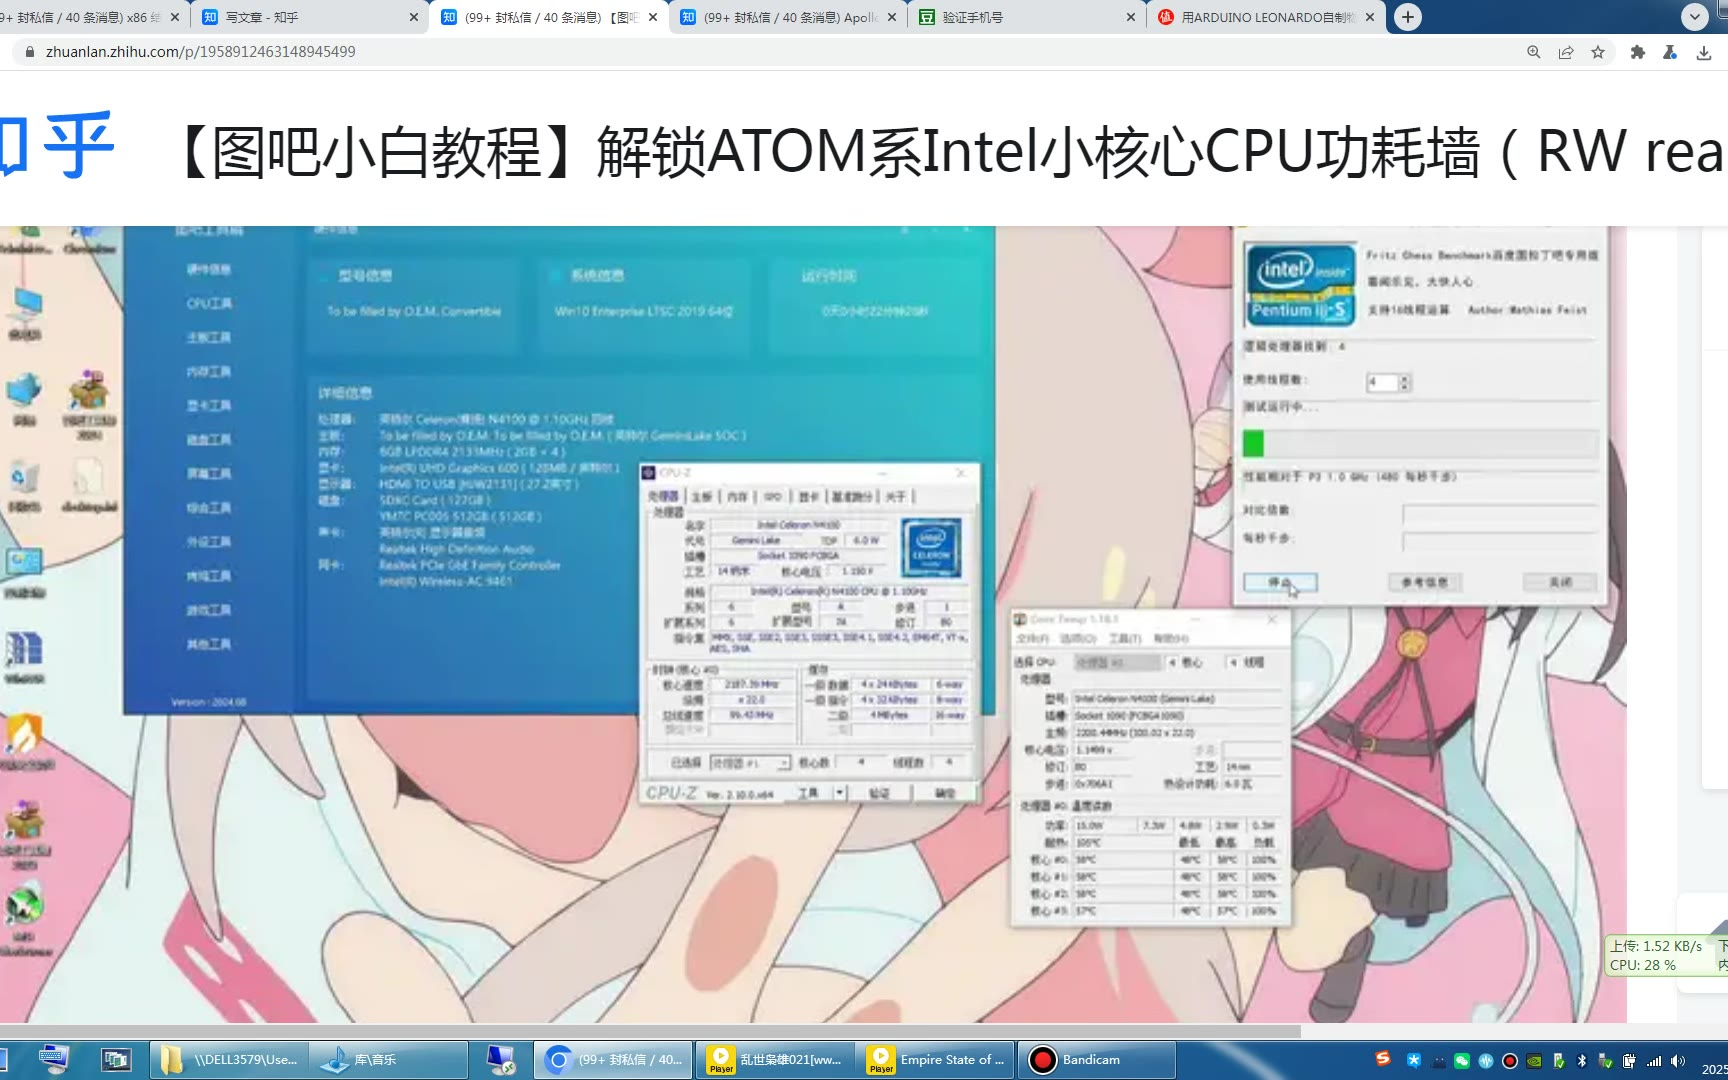
Task: Switch to the 写文章 - 知乎 tab
Action: coord(300,17)
